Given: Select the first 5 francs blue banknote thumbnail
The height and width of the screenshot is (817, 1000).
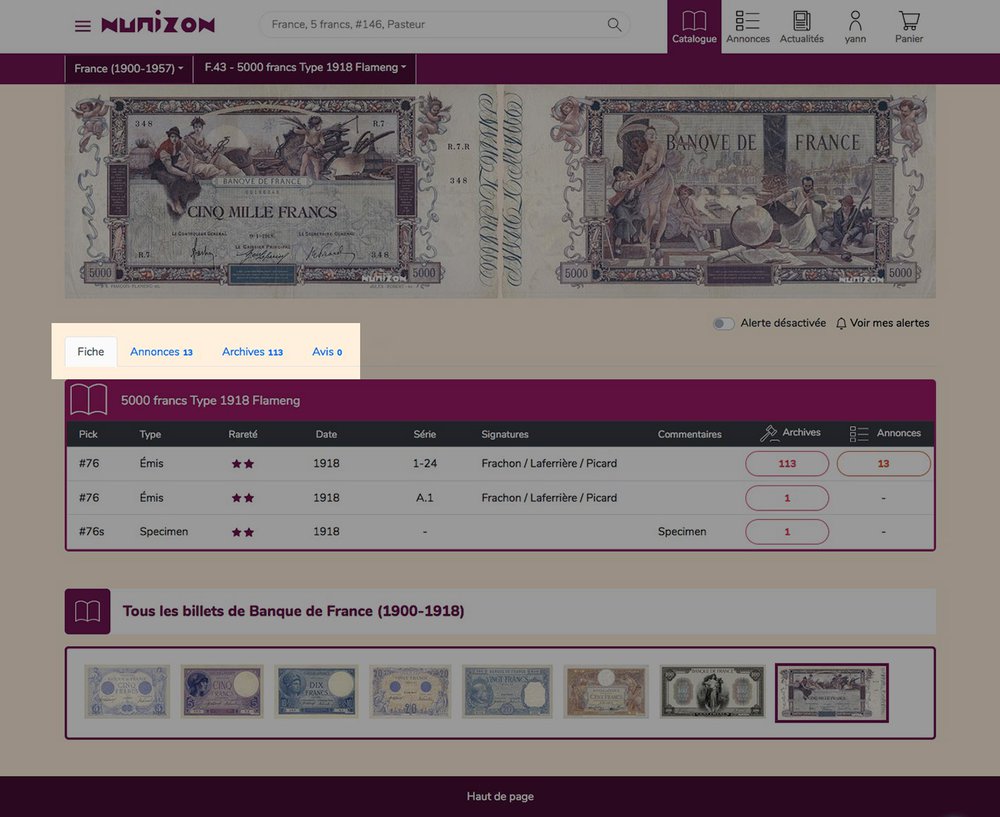Looking at the screenshot, I should pyautogui.click(x=128, y=691).
